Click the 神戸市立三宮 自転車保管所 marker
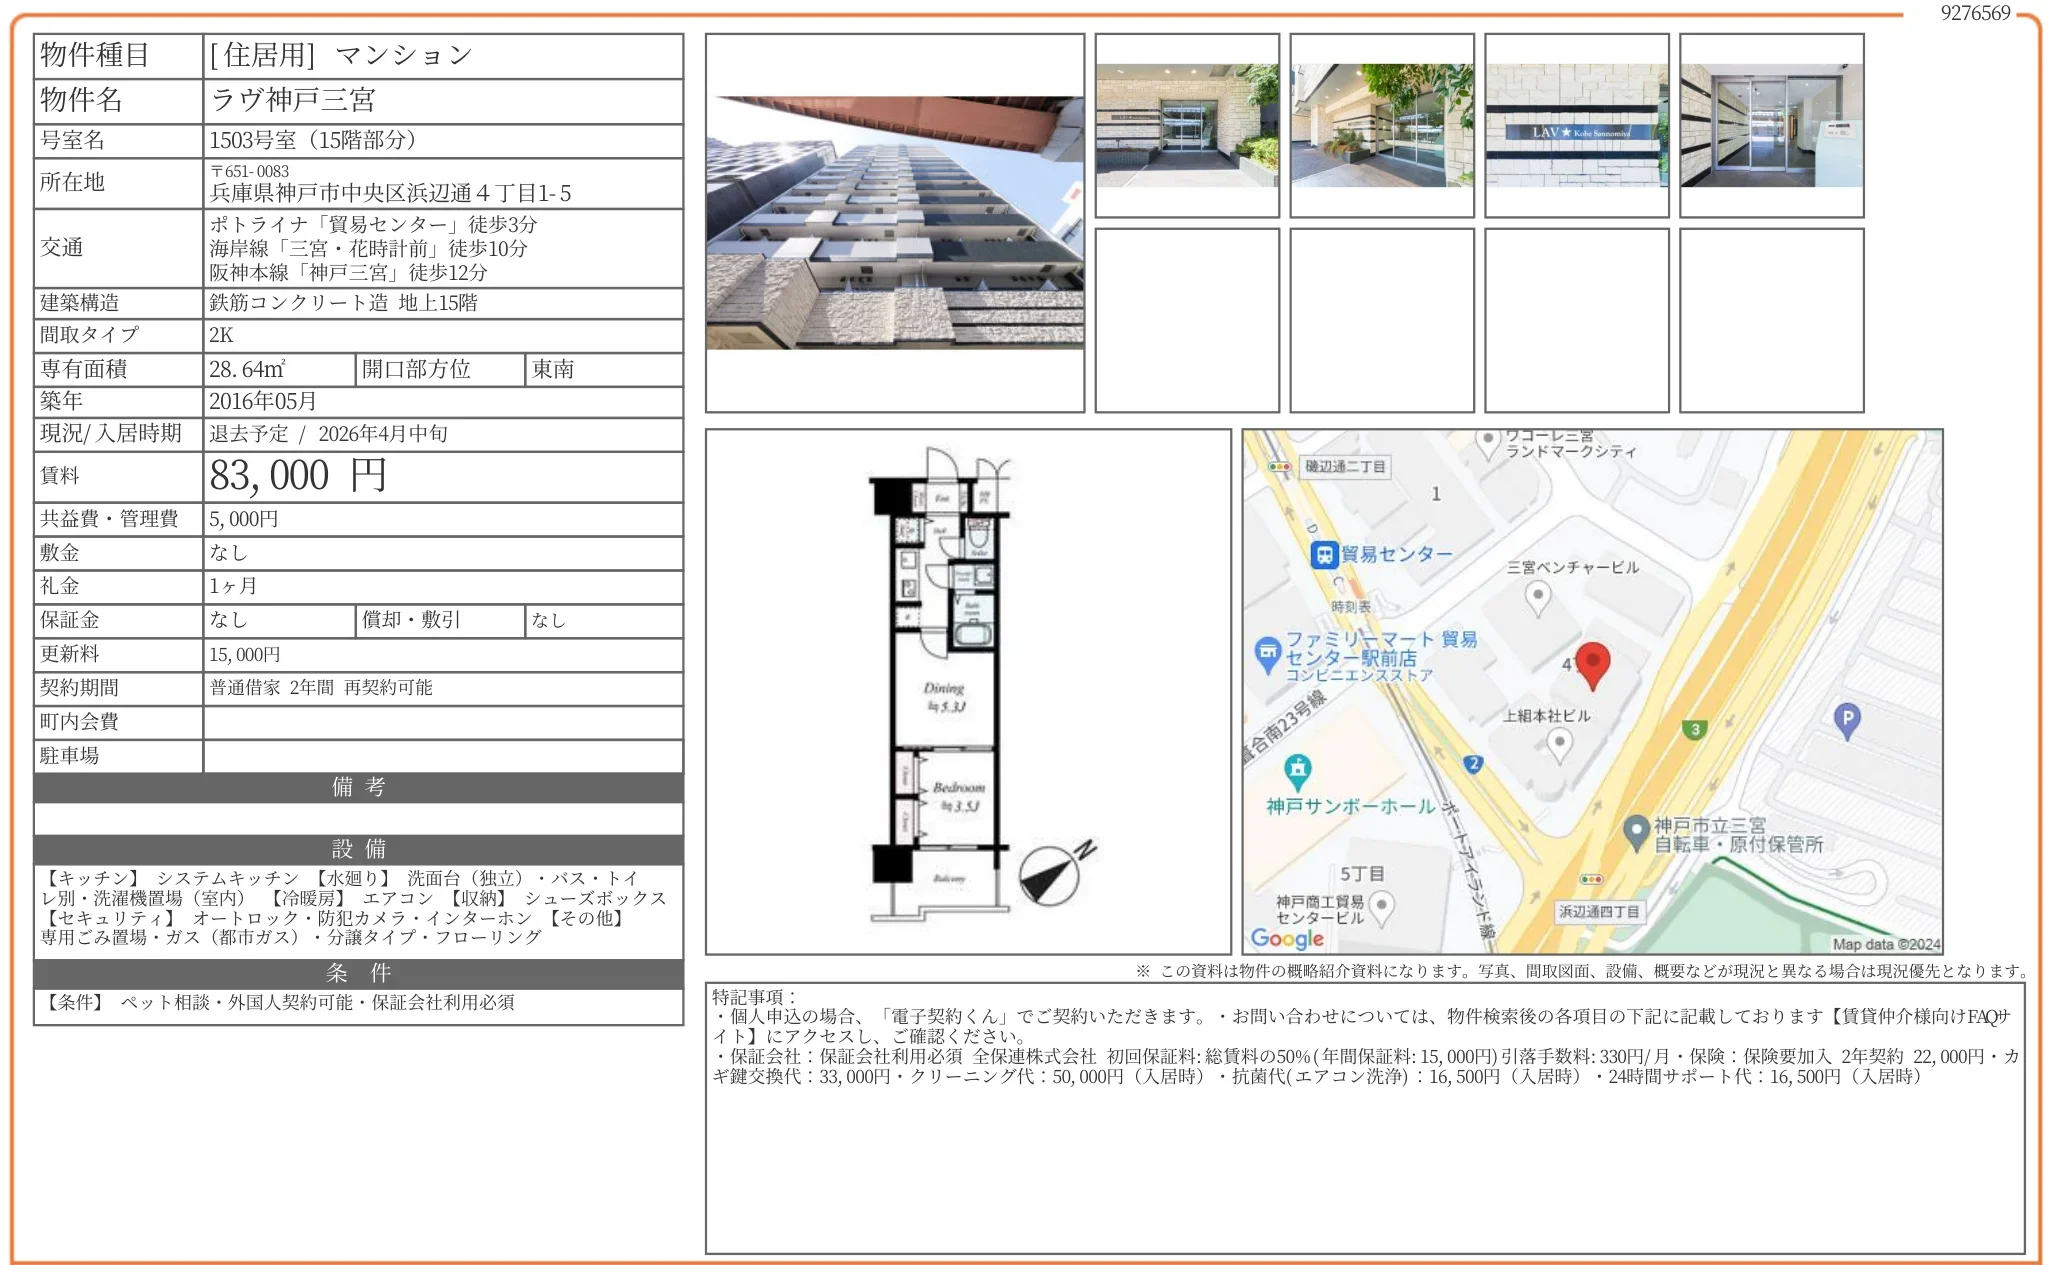Image resolution: width=2056 pixels, height=1265 pixels. point(1636,831)
